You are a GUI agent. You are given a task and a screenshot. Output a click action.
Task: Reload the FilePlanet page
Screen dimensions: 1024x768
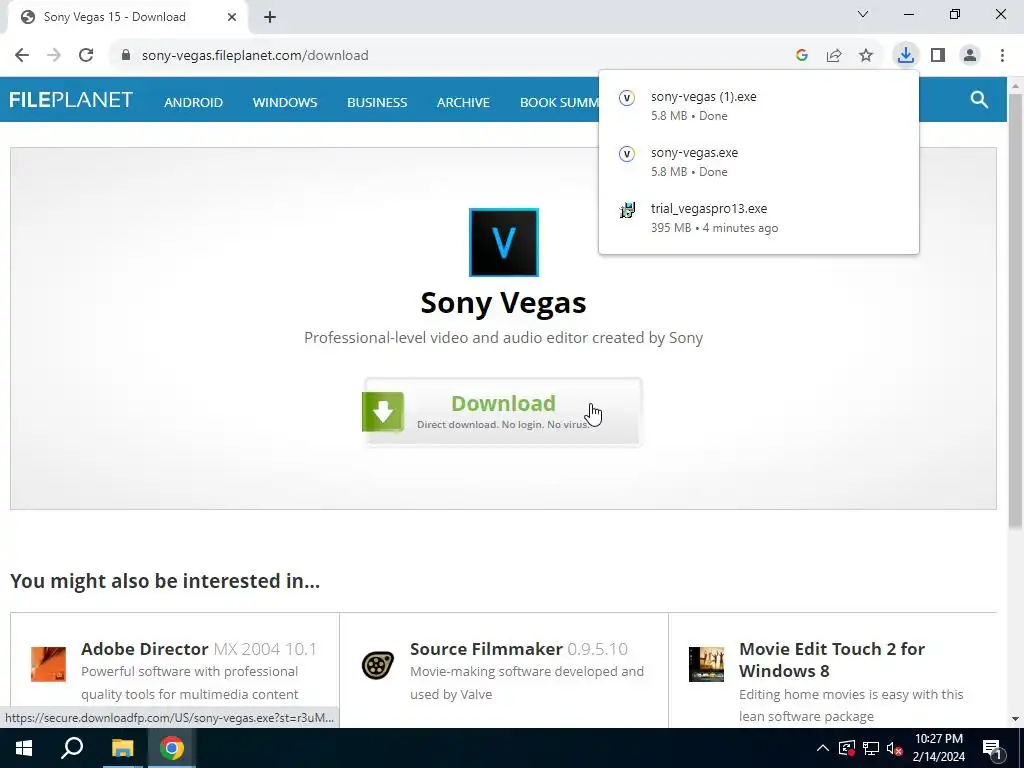click(x=86, y=56)
